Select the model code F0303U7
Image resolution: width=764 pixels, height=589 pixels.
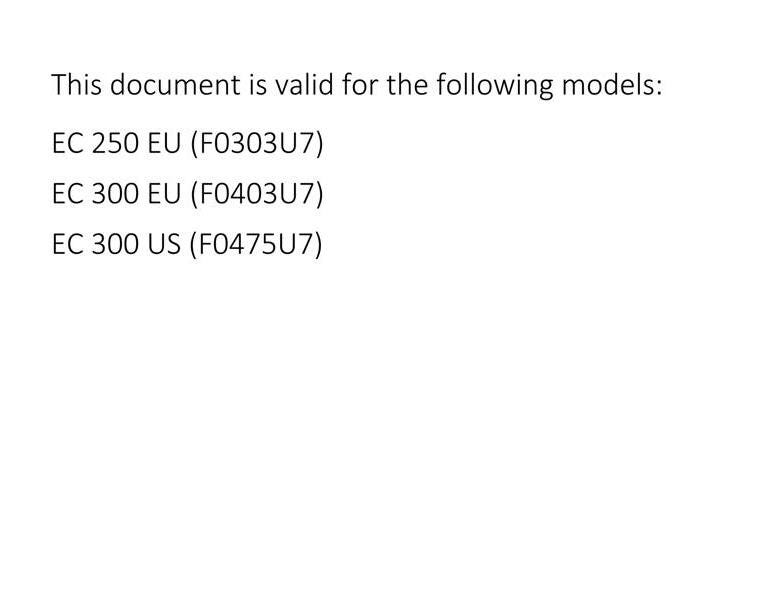click(x=257, y=144)
